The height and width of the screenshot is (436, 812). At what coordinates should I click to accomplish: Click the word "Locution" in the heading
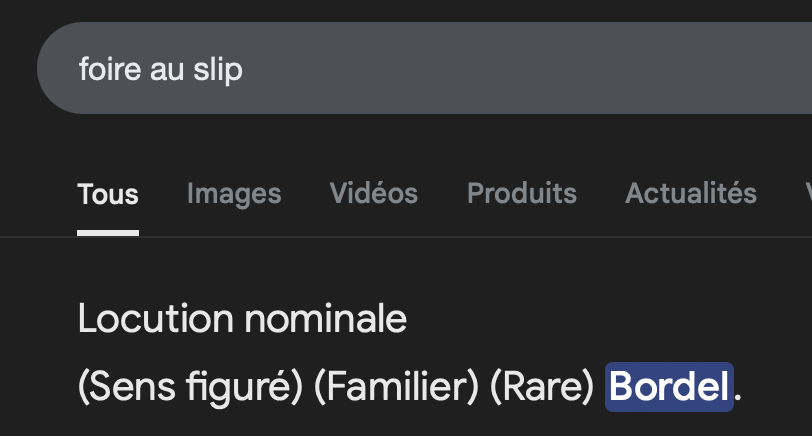pos(150,319)
